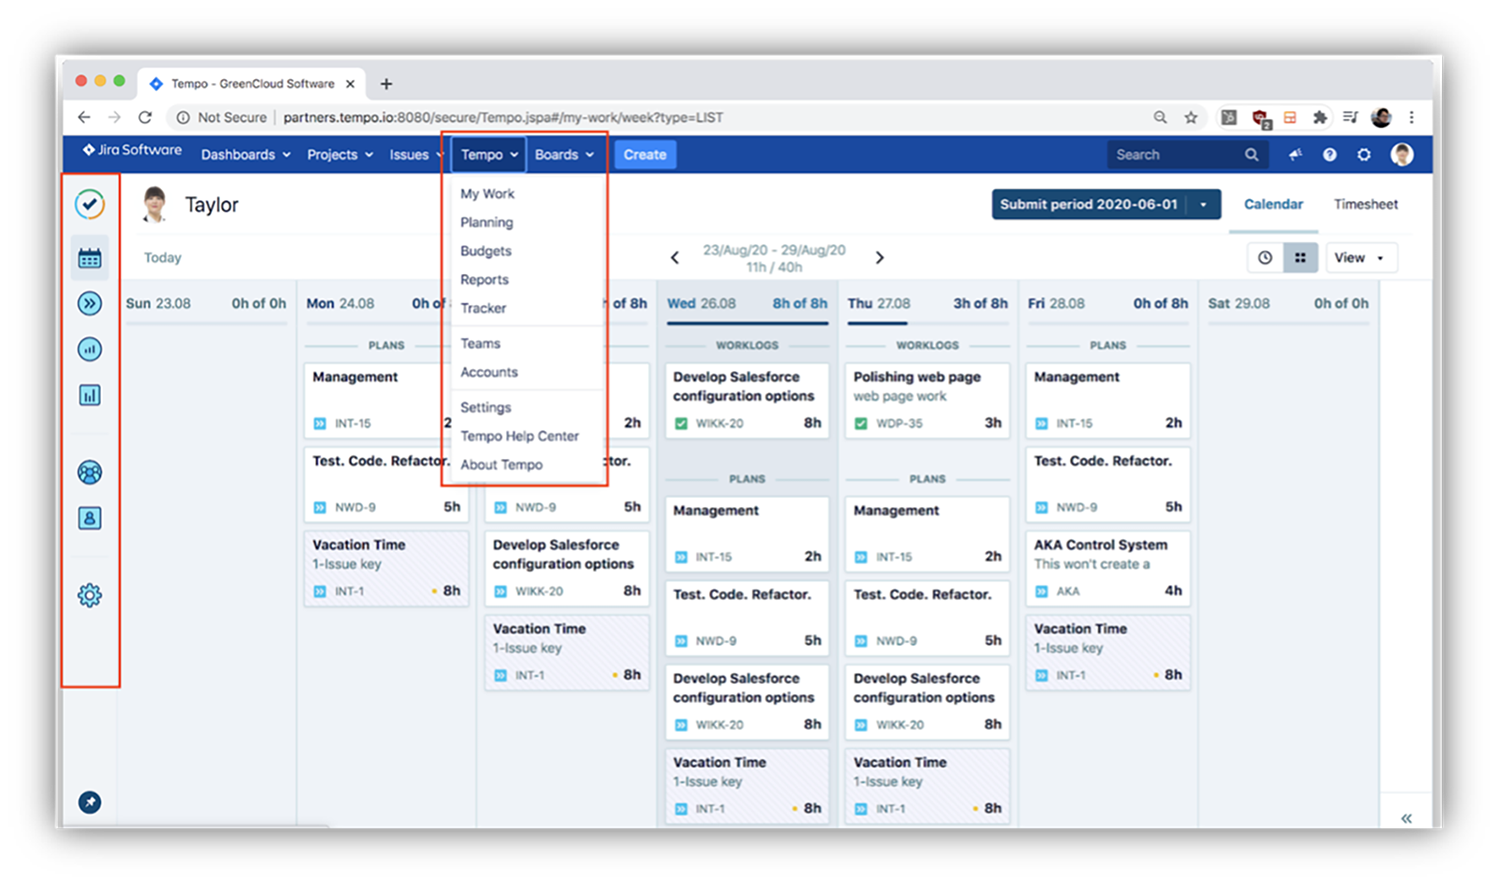This screenshot has height=884, width=1500.
Task: Click into the Jira Search field
Action: [1187, 155]
